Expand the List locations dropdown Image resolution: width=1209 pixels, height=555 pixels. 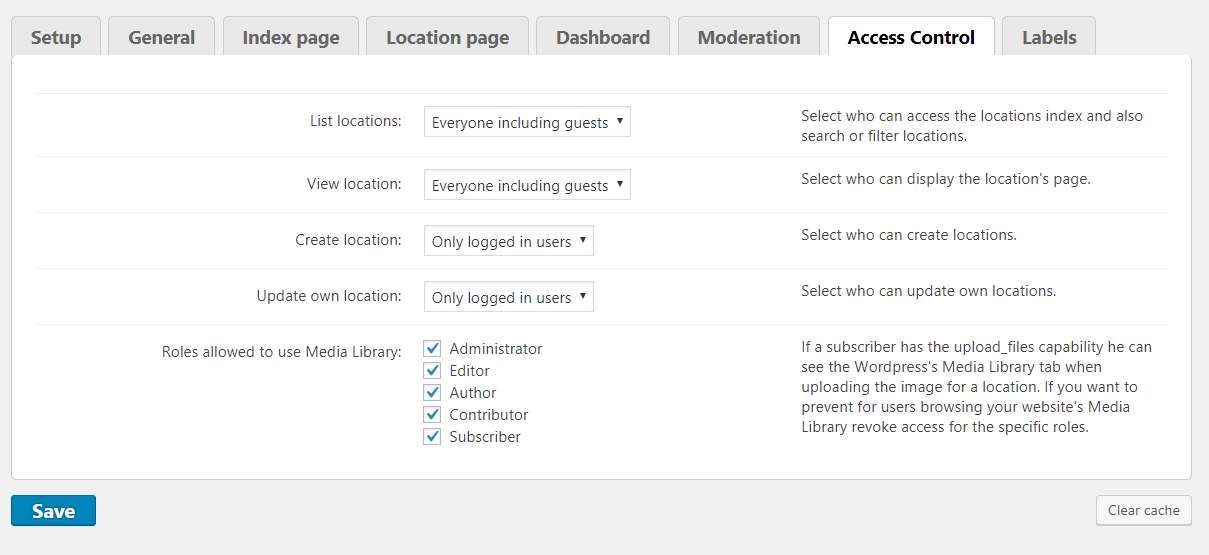pyautogui.click(x=527, y=122)
